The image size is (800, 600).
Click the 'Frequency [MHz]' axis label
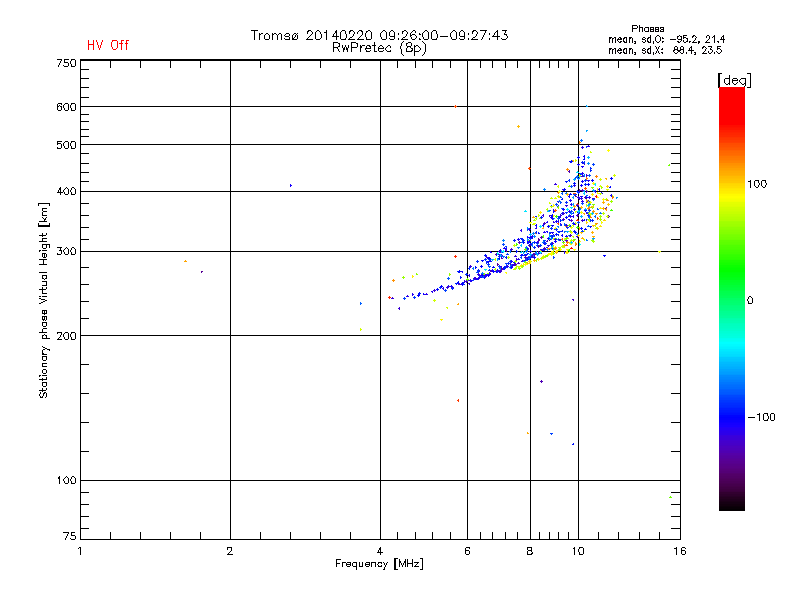379,564
